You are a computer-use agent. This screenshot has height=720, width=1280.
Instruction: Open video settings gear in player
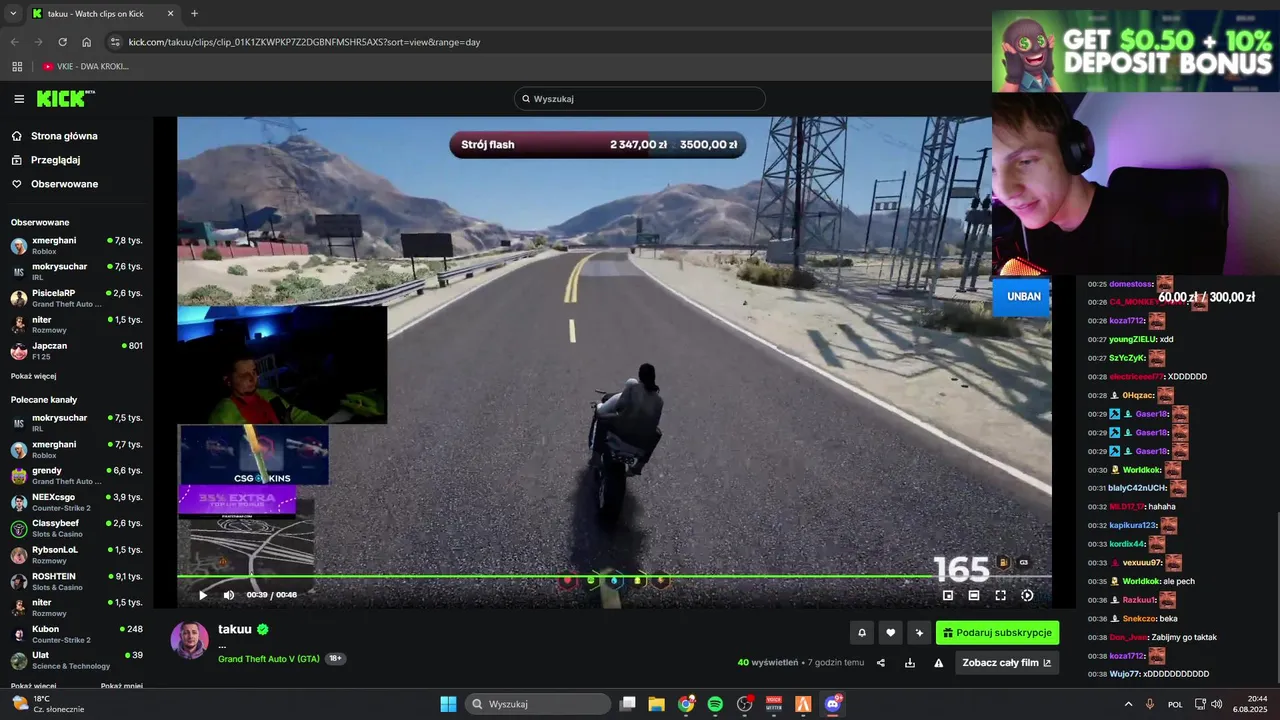1027,595
